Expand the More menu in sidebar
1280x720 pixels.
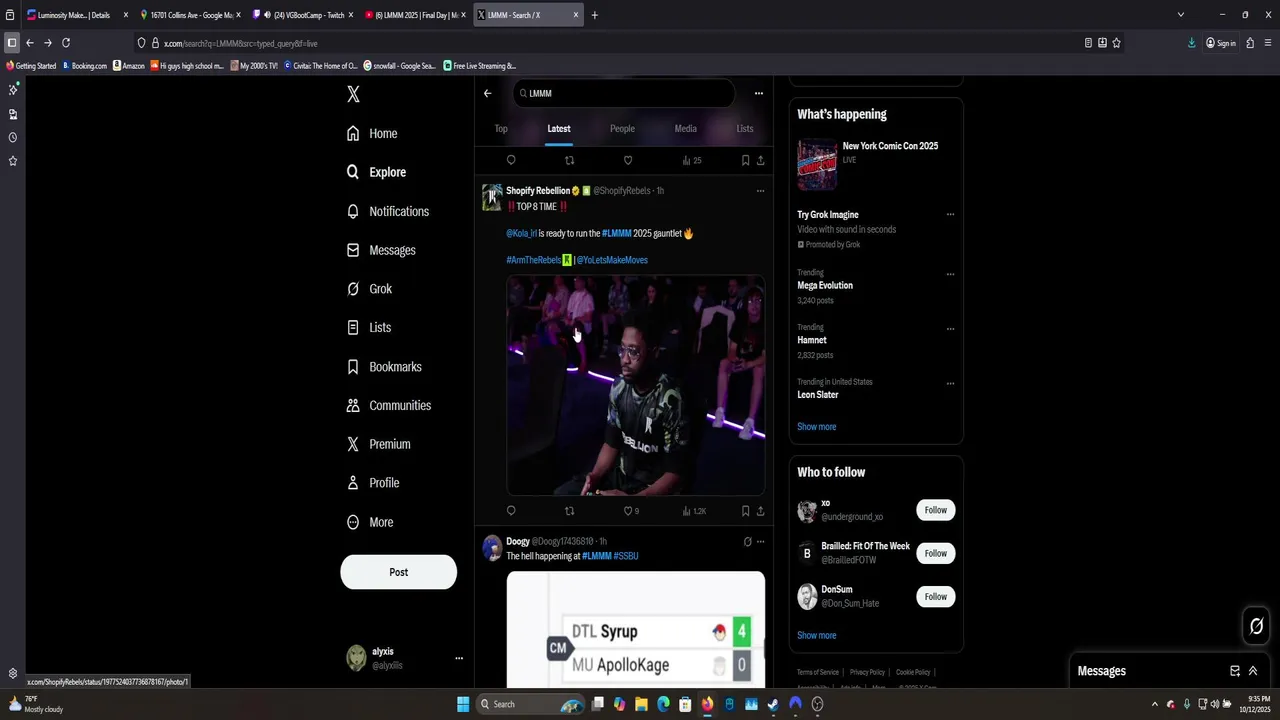pos(370,522)
